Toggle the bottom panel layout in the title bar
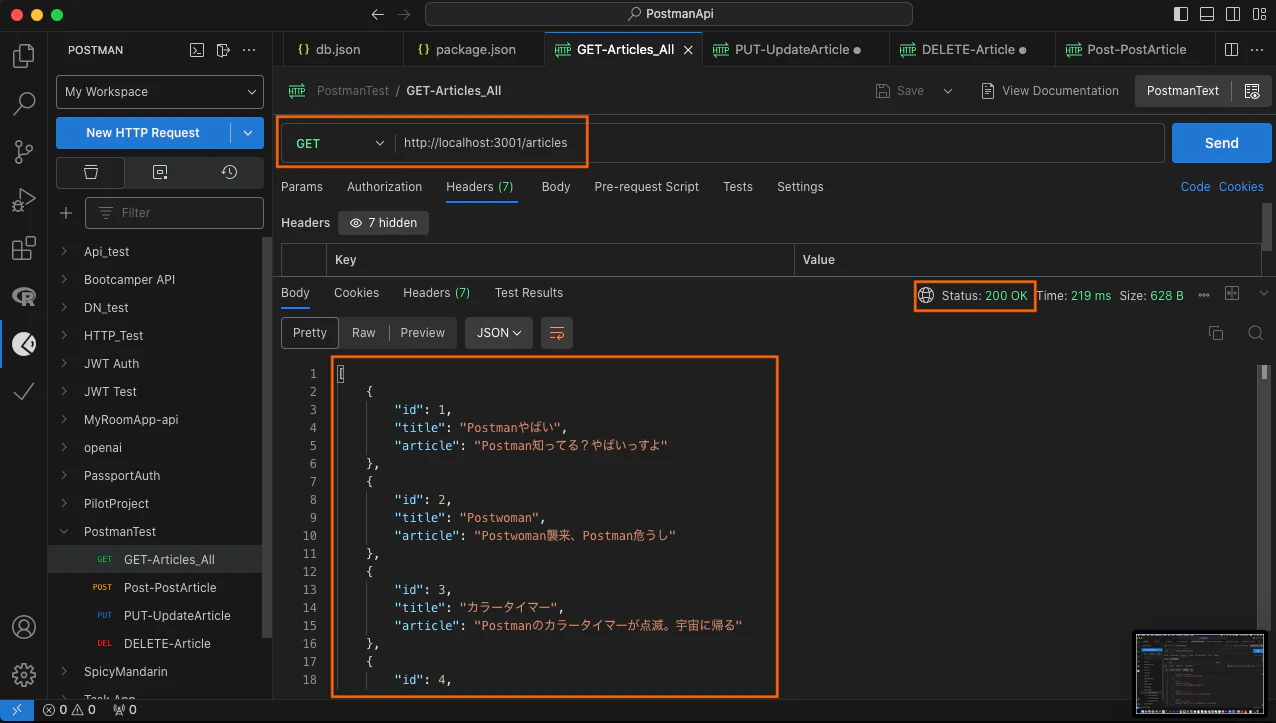Screen dimensions: 1276x723 coord(1208,14)
